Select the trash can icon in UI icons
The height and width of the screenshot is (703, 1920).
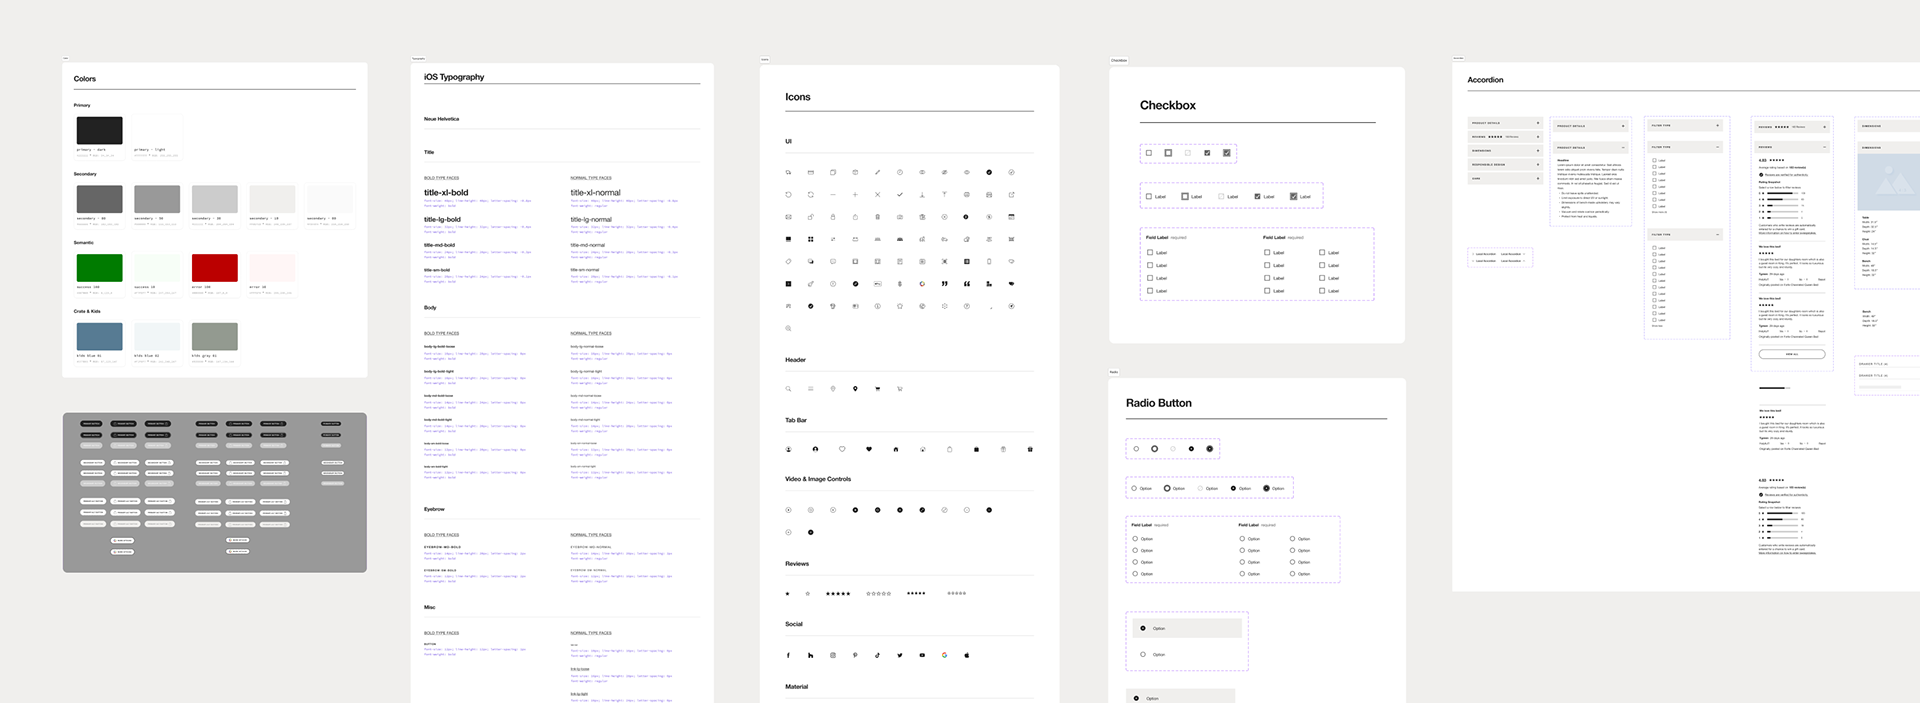(x=877, y=217)
